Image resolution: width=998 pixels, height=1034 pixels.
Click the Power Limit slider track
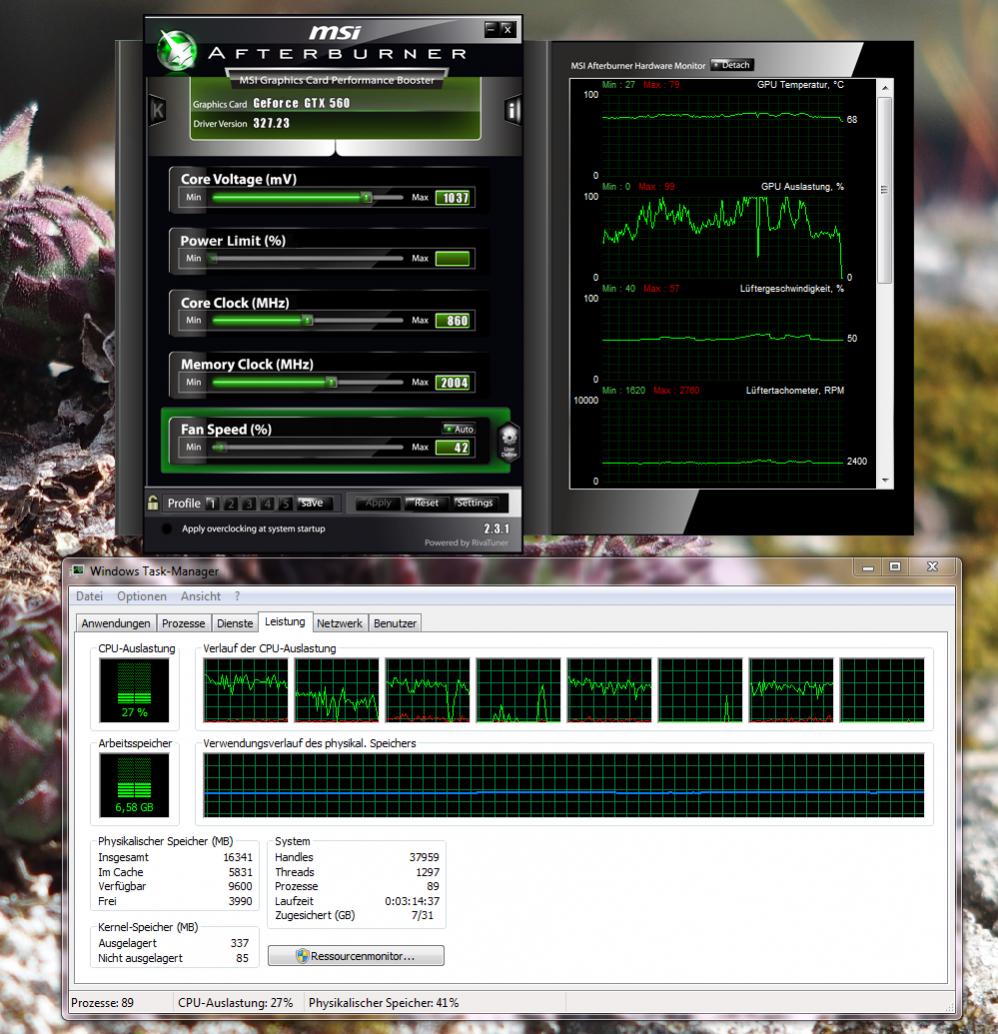(307, 258)
